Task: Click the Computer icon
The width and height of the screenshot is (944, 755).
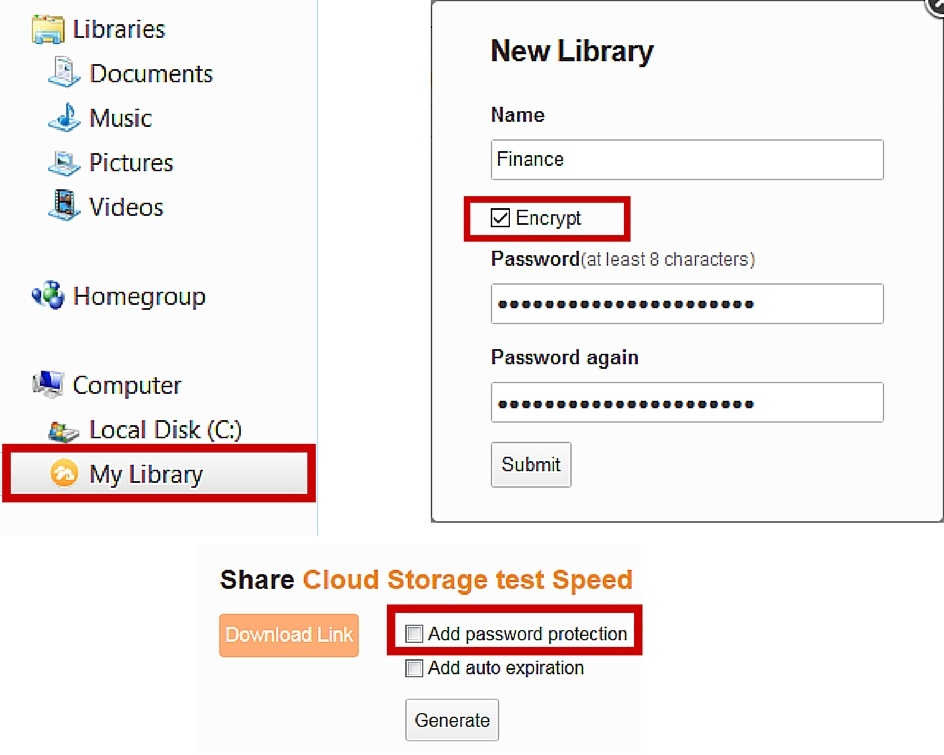Action: click(48, 384)
